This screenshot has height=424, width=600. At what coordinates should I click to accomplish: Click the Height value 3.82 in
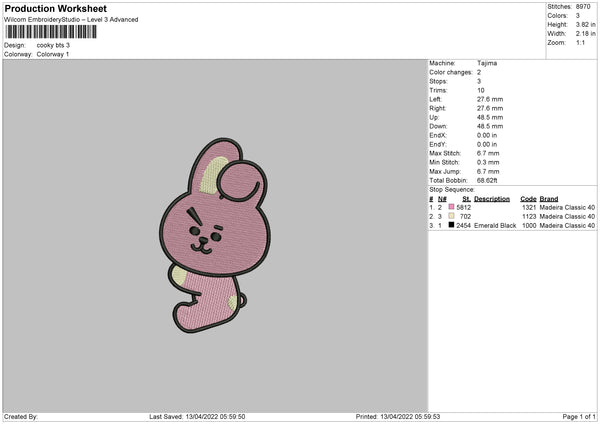coord(585,24)
